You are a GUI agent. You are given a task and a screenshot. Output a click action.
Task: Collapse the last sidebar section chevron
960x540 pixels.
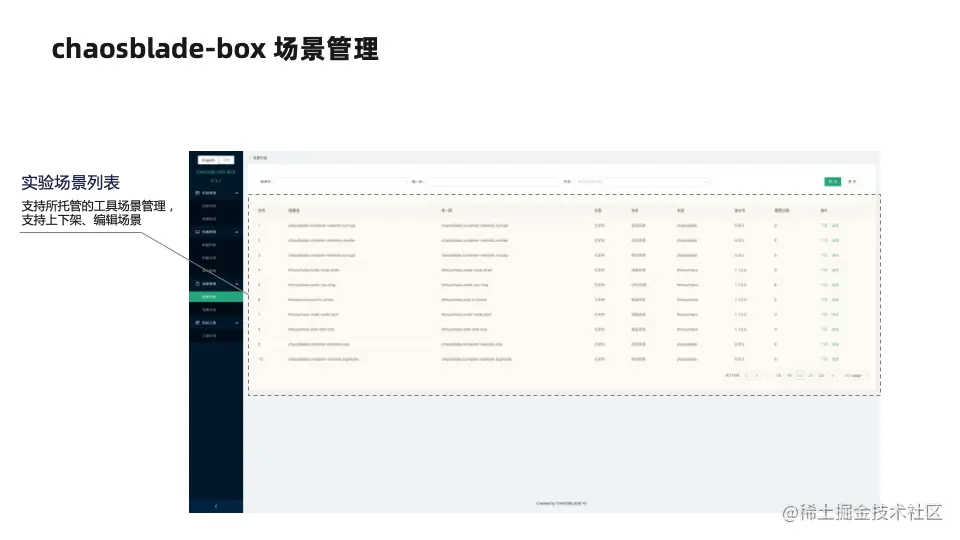[237, 323]
